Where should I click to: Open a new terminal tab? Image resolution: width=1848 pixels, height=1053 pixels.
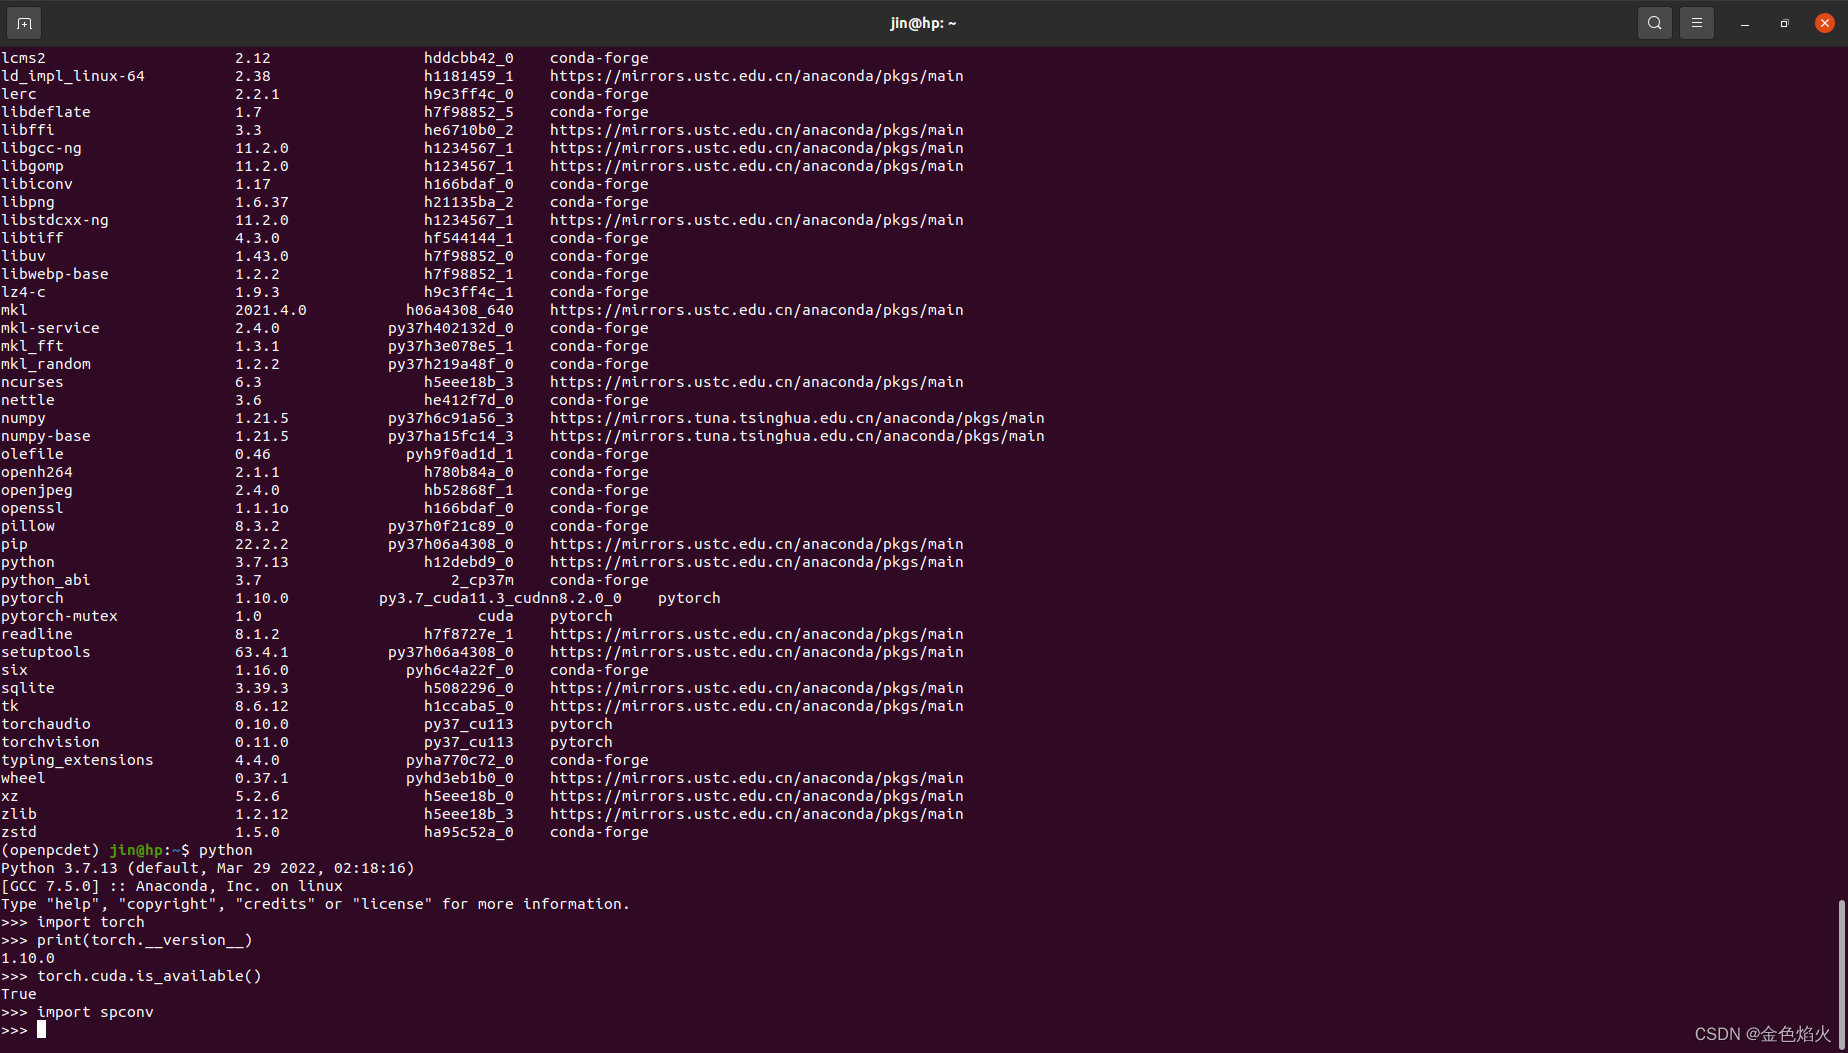[24, 22]
